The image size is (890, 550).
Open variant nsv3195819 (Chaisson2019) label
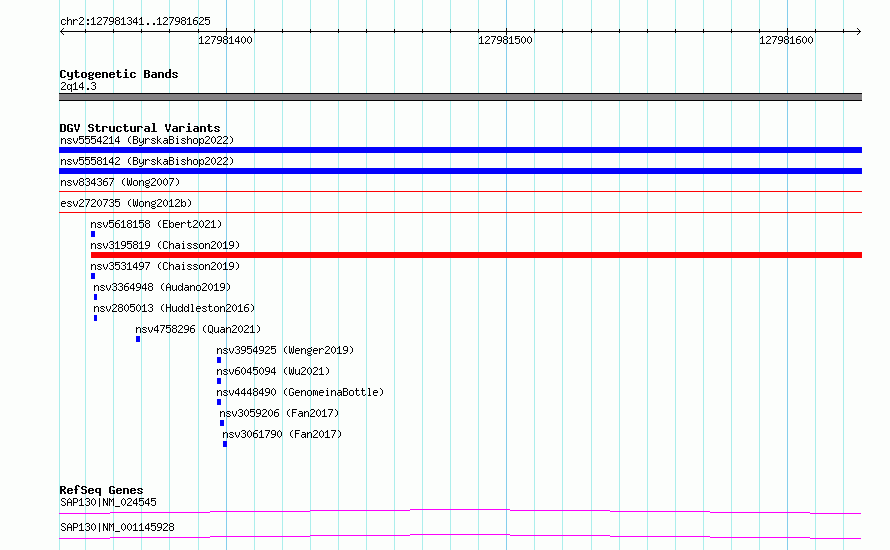[165, 245]
